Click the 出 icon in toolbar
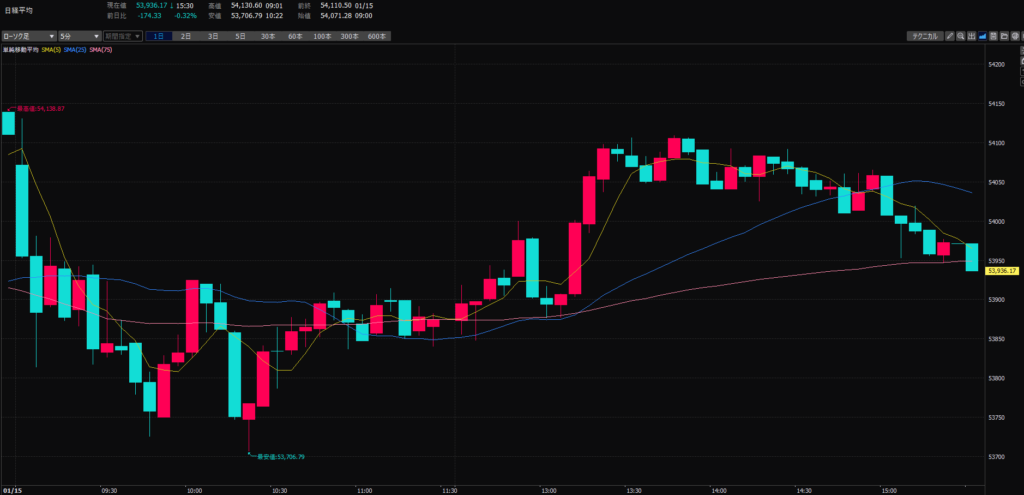The width and height of the screenshot is (1024, 495). [x=972, y=36]
